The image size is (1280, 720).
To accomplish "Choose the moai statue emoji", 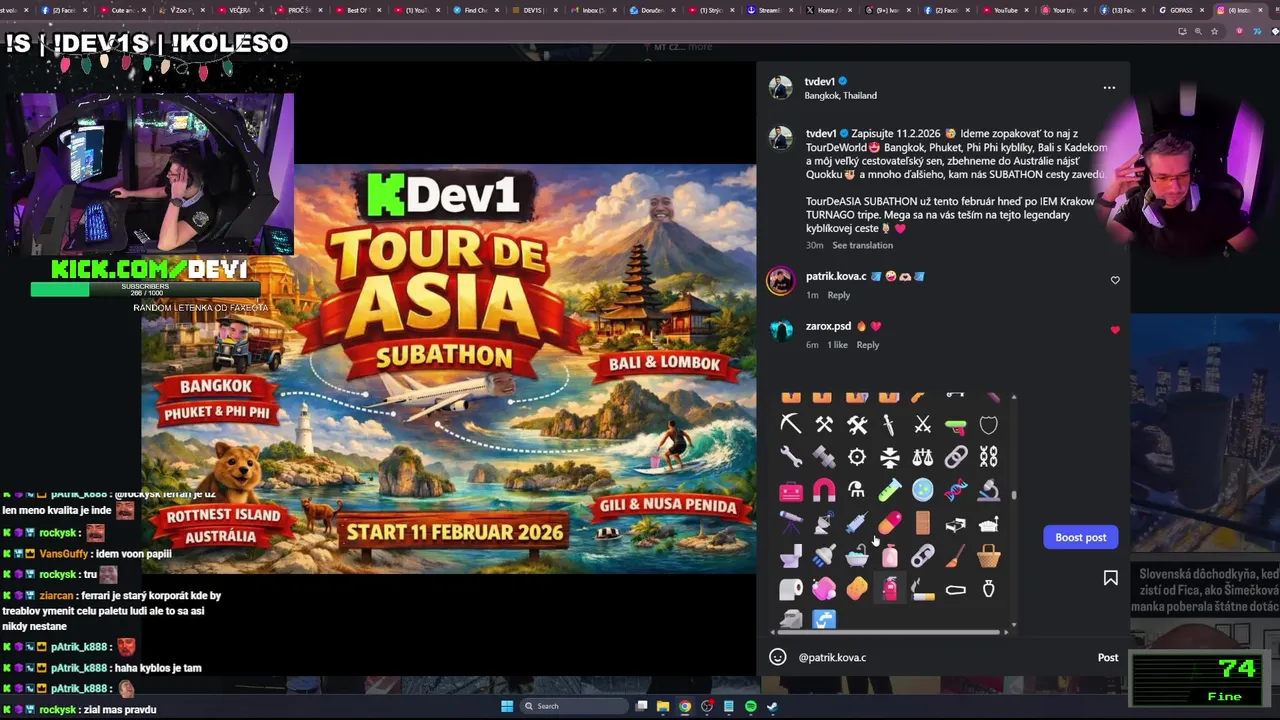I will click(791, 620).
